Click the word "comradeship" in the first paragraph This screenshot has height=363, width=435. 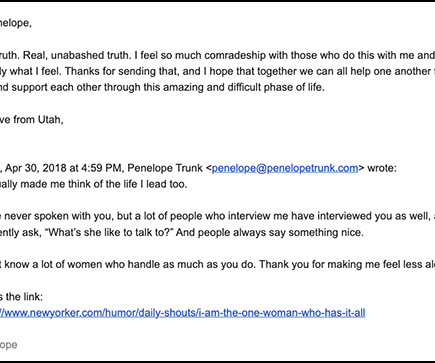point(235,55)
